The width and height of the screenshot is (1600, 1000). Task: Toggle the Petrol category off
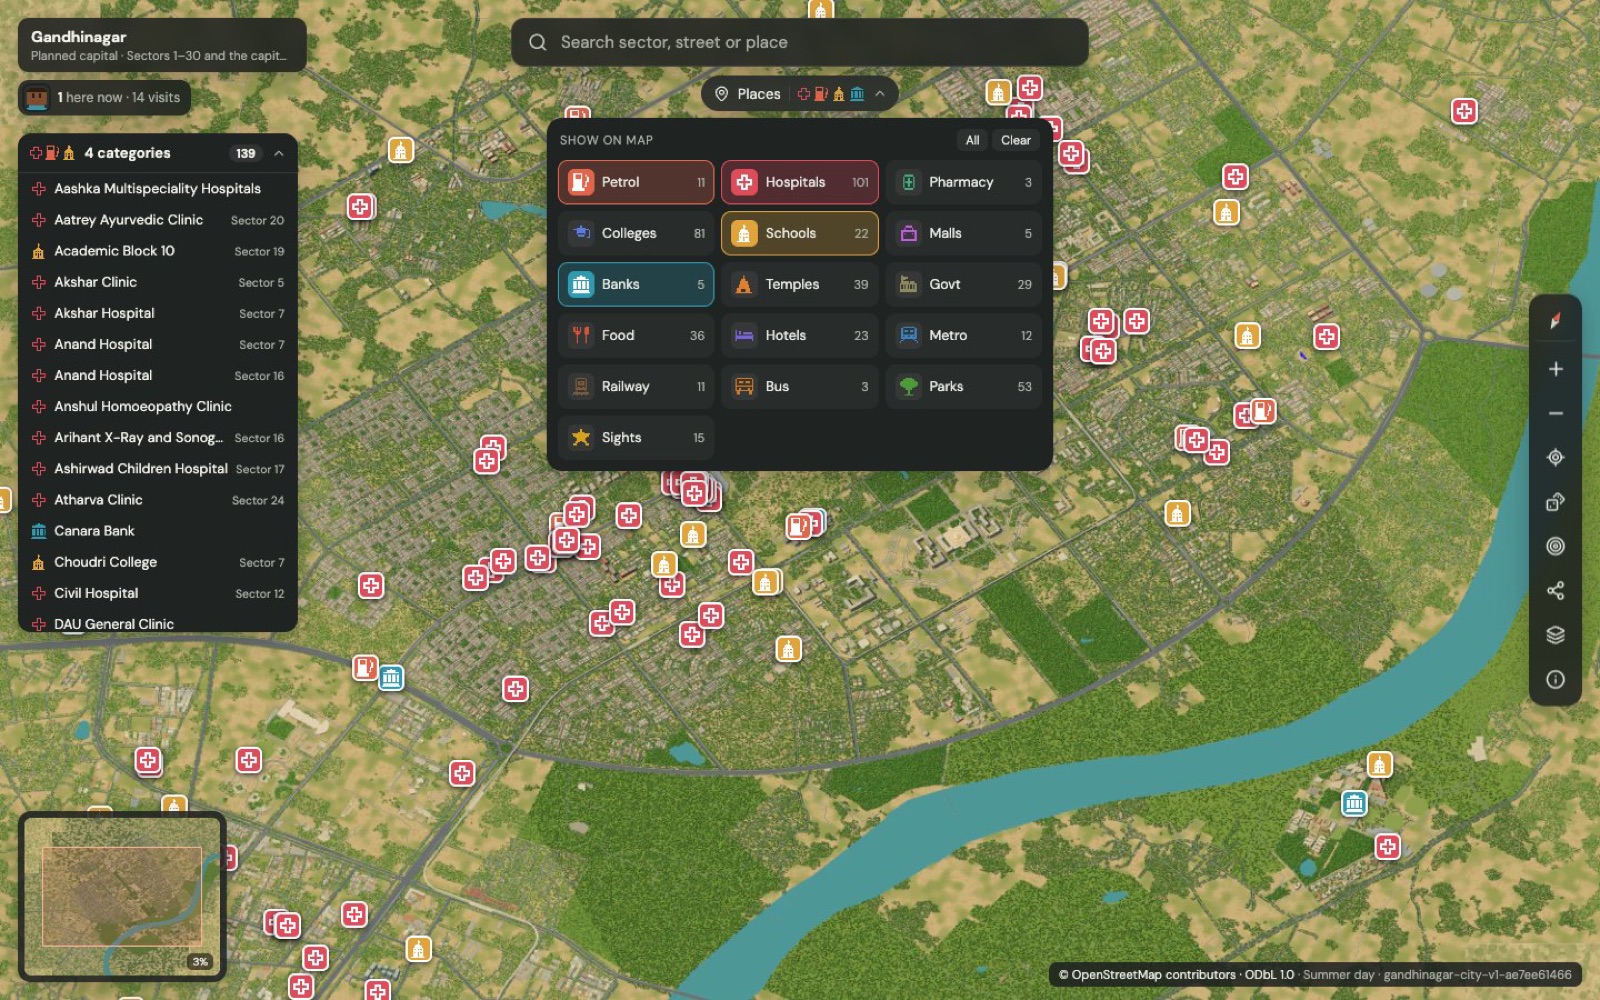(636, 182)
